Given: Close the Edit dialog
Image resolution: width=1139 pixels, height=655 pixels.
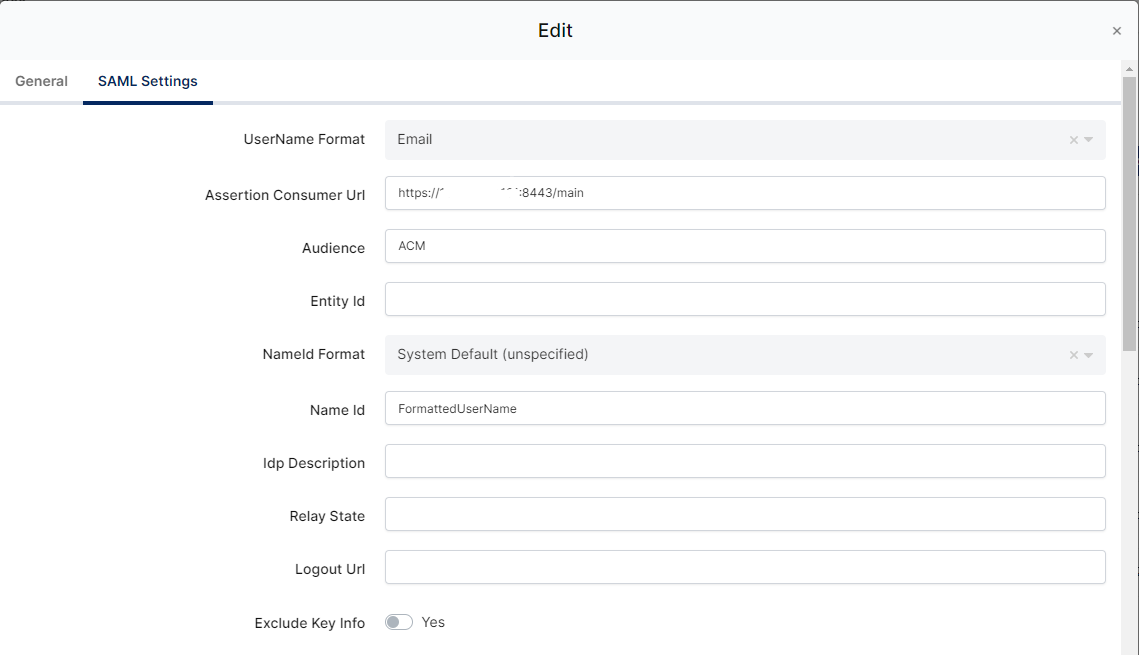Looking at the screenshot, I should [x=1116, y=31].
